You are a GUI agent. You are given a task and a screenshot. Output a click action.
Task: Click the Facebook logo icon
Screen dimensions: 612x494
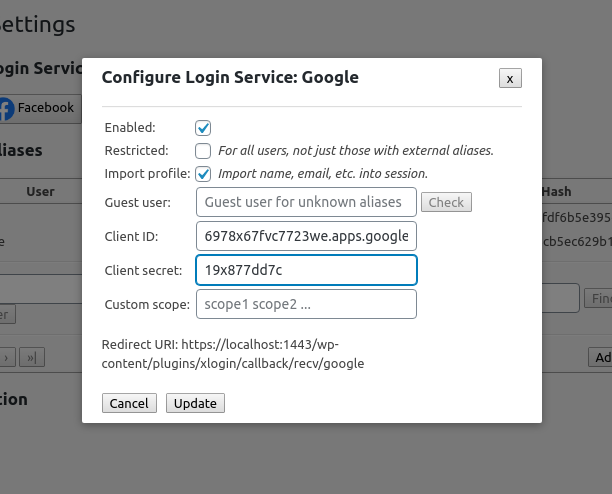tap(6, 108)
